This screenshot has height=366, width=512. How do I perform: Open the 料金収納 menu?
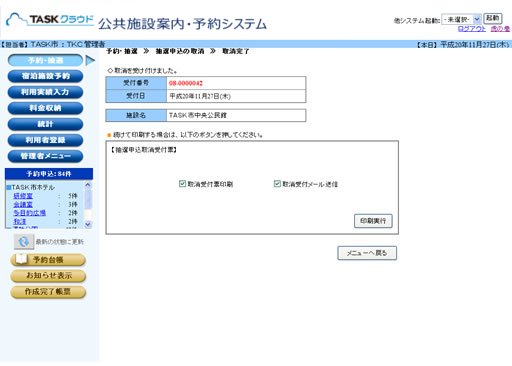[x=45, y=108]
